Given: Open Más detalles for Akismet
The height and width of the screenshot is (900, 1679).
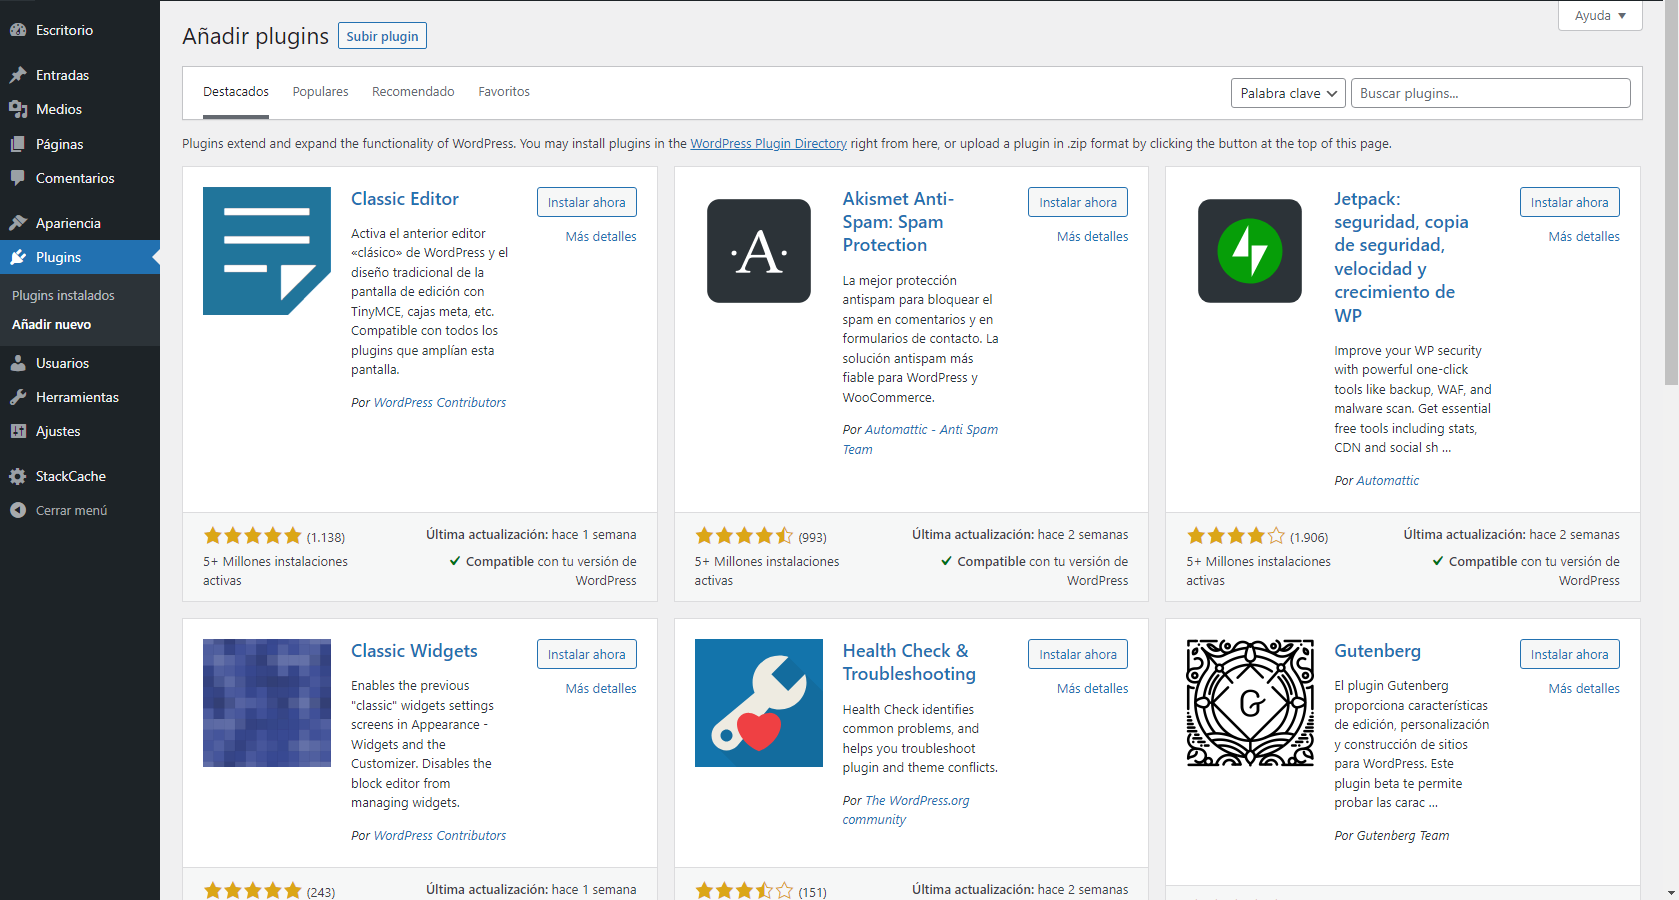Looking at the screenshot, I should 1093,237.
